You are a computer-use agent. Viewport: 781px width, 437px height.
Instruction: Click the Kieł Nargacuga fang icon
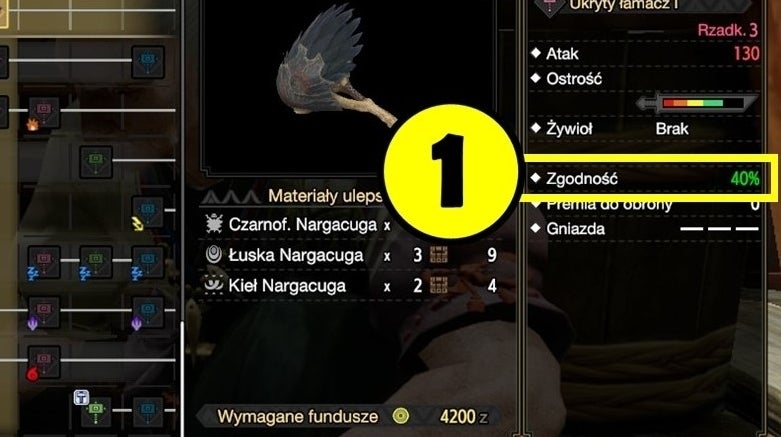tap(214, 285)
